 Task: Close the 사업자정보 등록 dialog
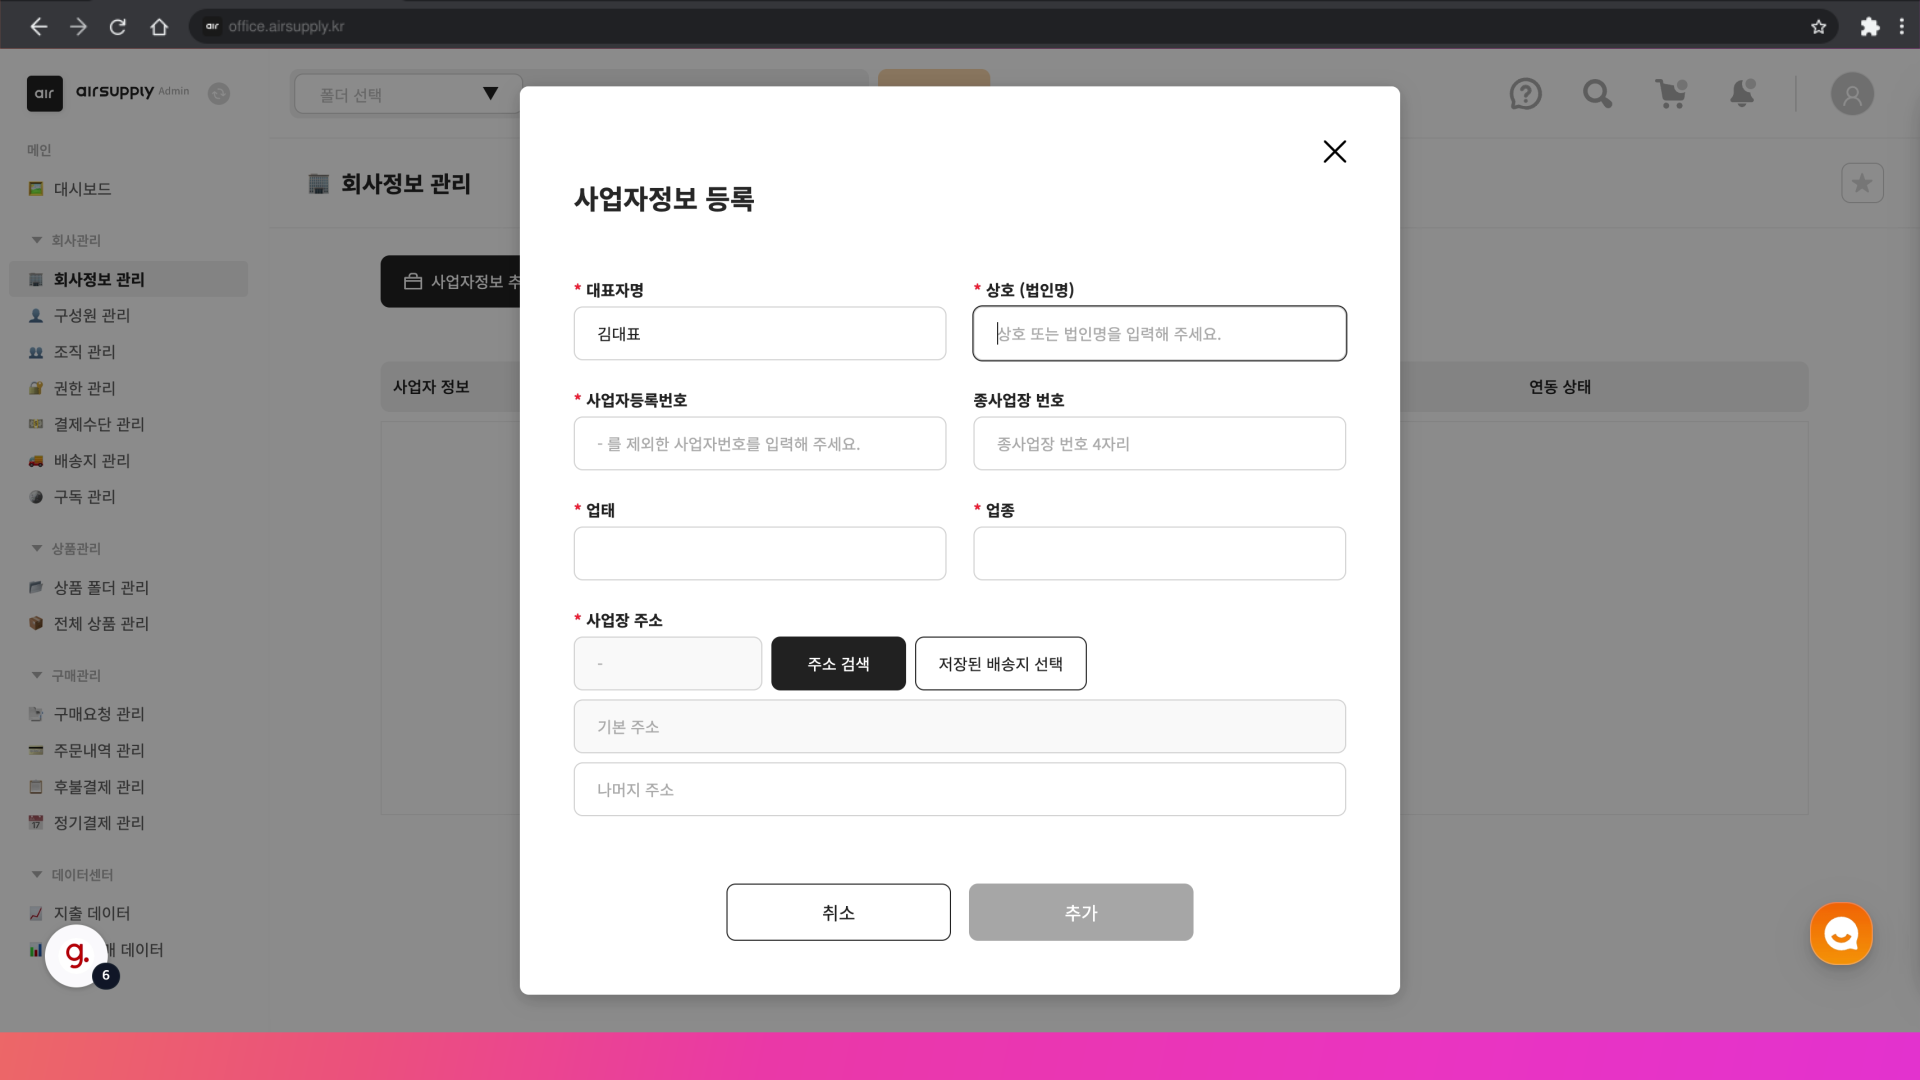point(1334,151)
